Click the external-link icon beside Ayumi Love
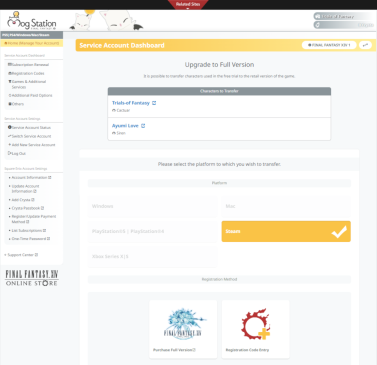This screenshot has height=365, width=377. click(x=143, y=126)
